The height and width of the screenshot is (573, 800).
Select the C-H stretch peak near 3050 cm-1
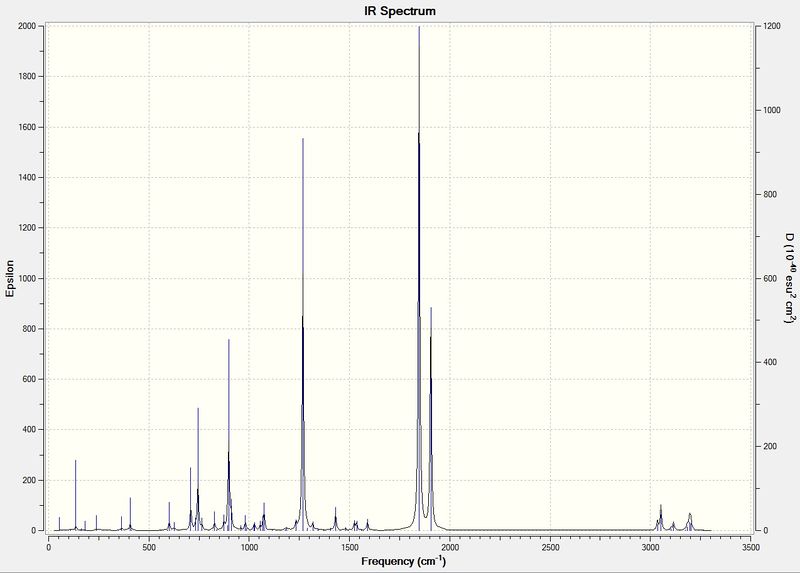661,517
